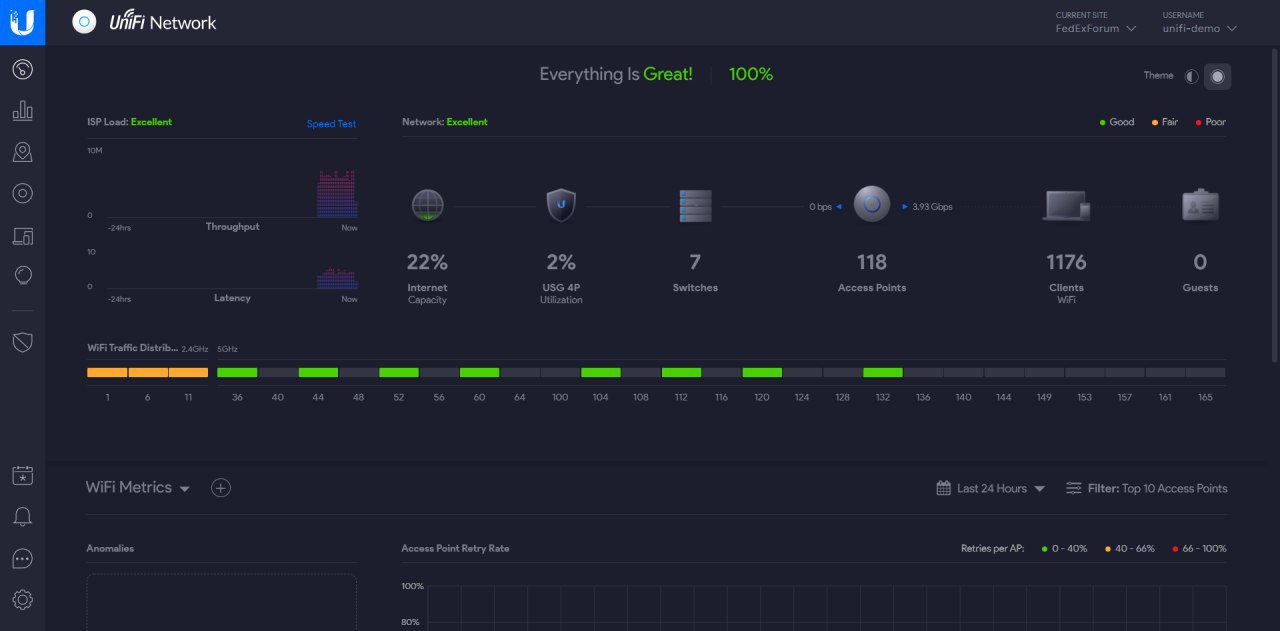Screen dimensions: 1280x631
Task: Click the 22% Internet Capacity value
Action: click(427, 262)
